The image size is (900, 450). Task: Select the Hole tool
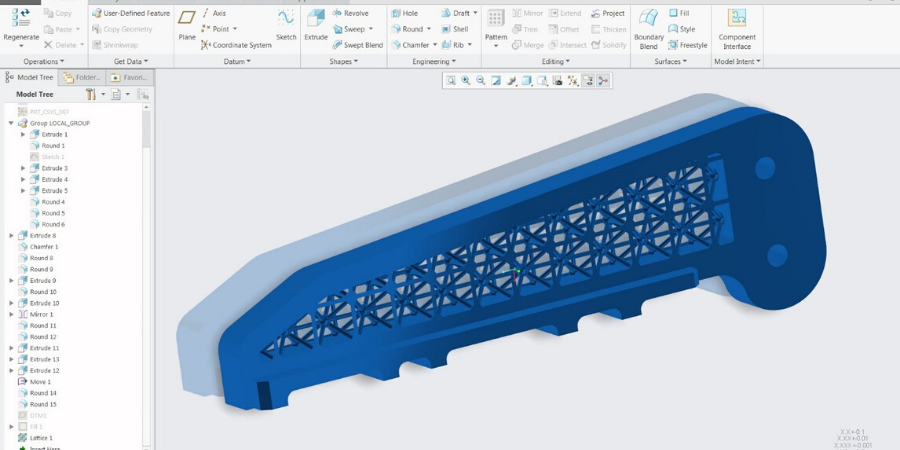404,13
